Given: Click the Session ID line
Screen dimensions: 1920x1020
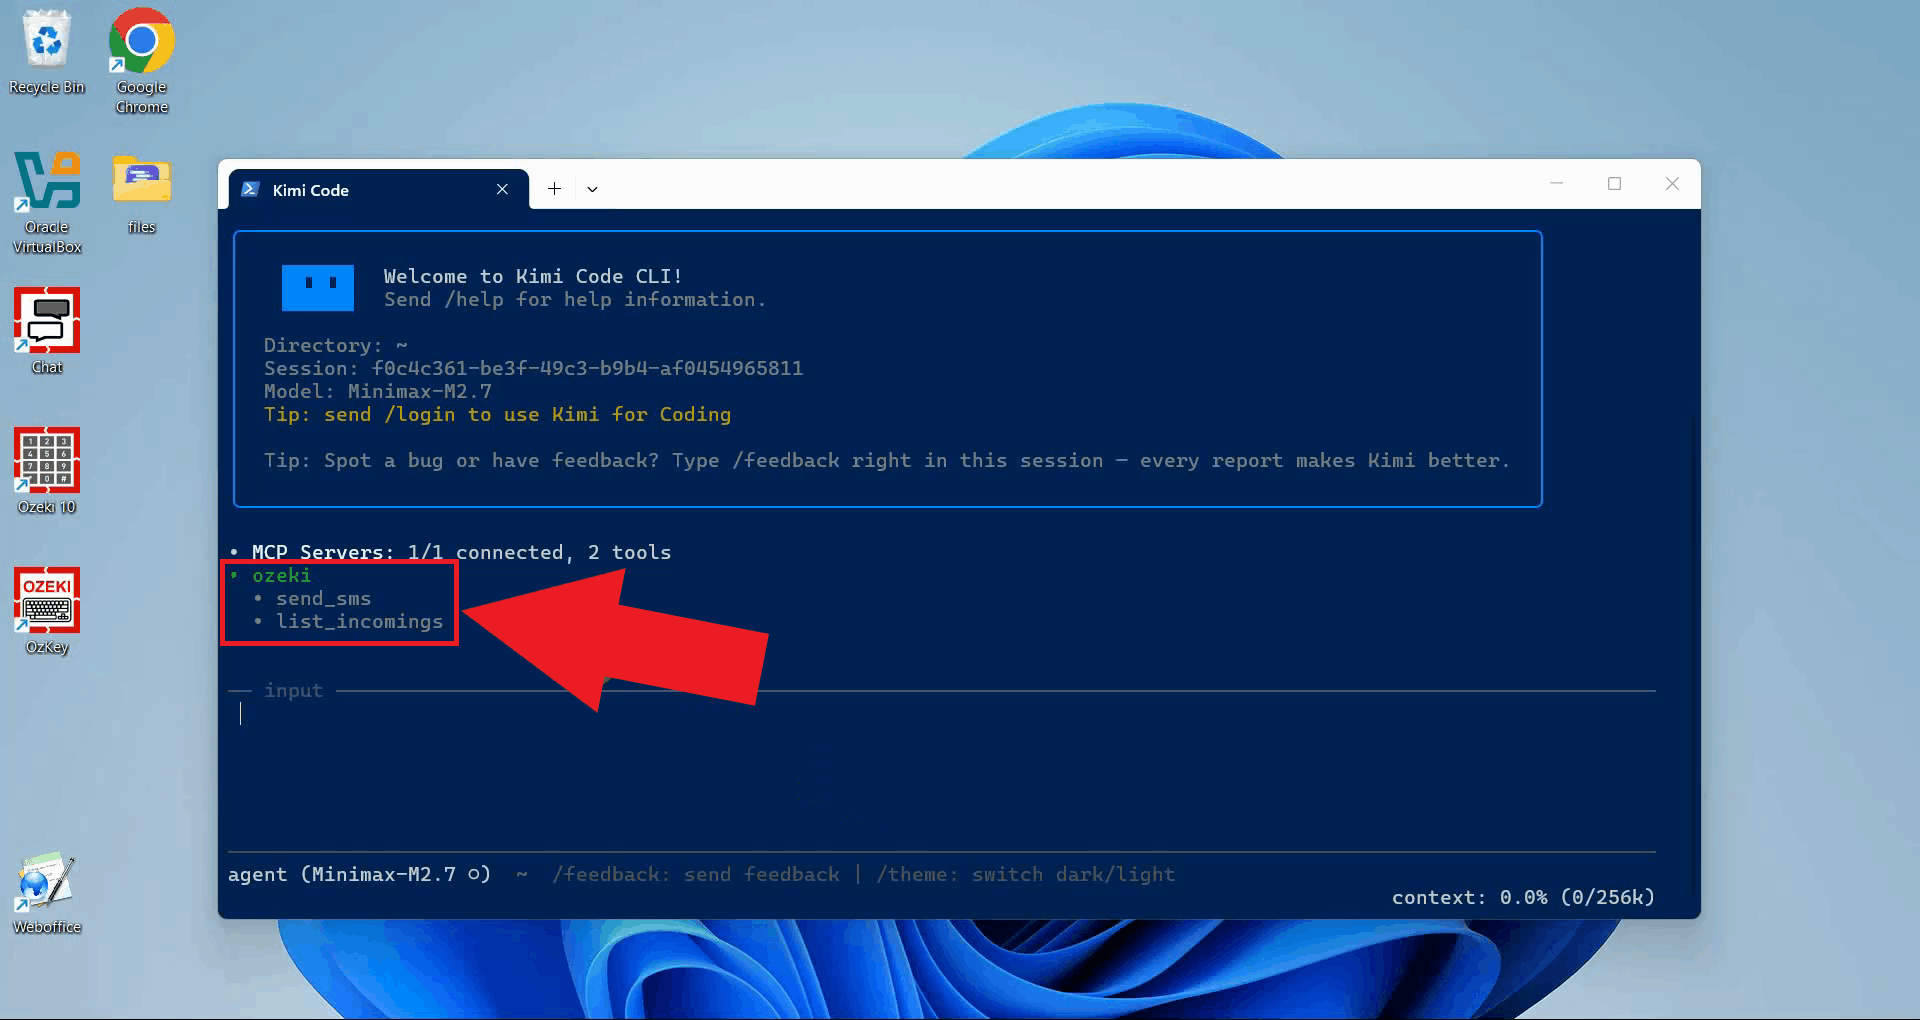Looking at the screenshot, I should [x=533, y=368].
